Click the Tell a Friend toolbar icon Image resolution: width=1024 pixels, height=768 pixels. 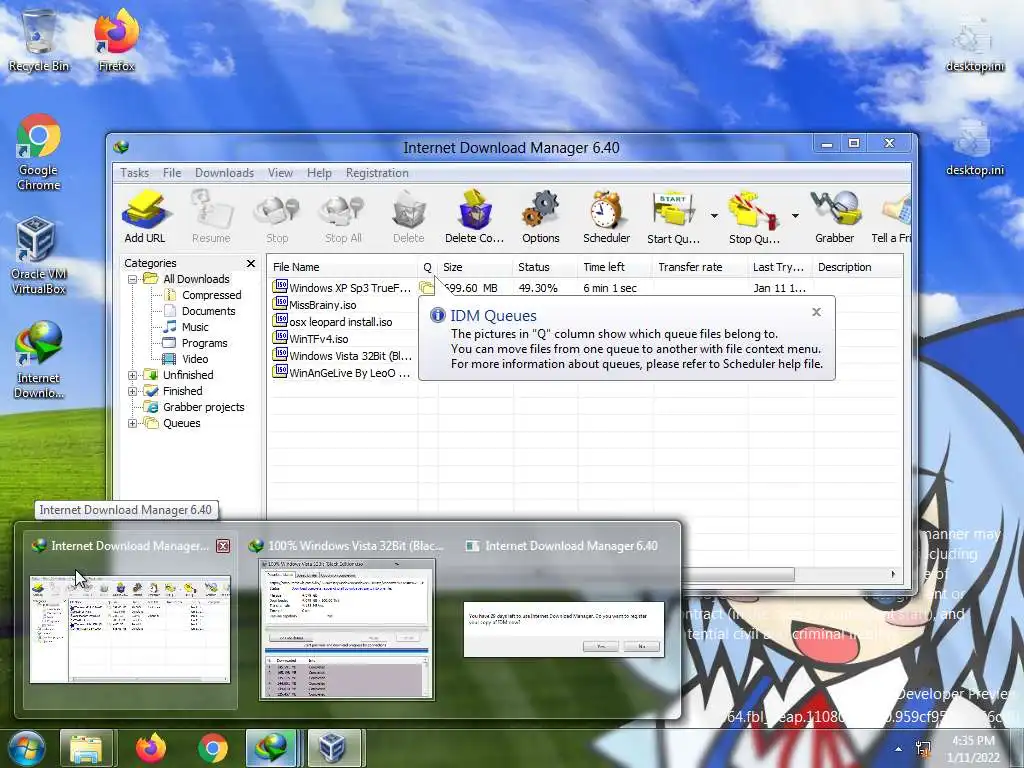892,217
